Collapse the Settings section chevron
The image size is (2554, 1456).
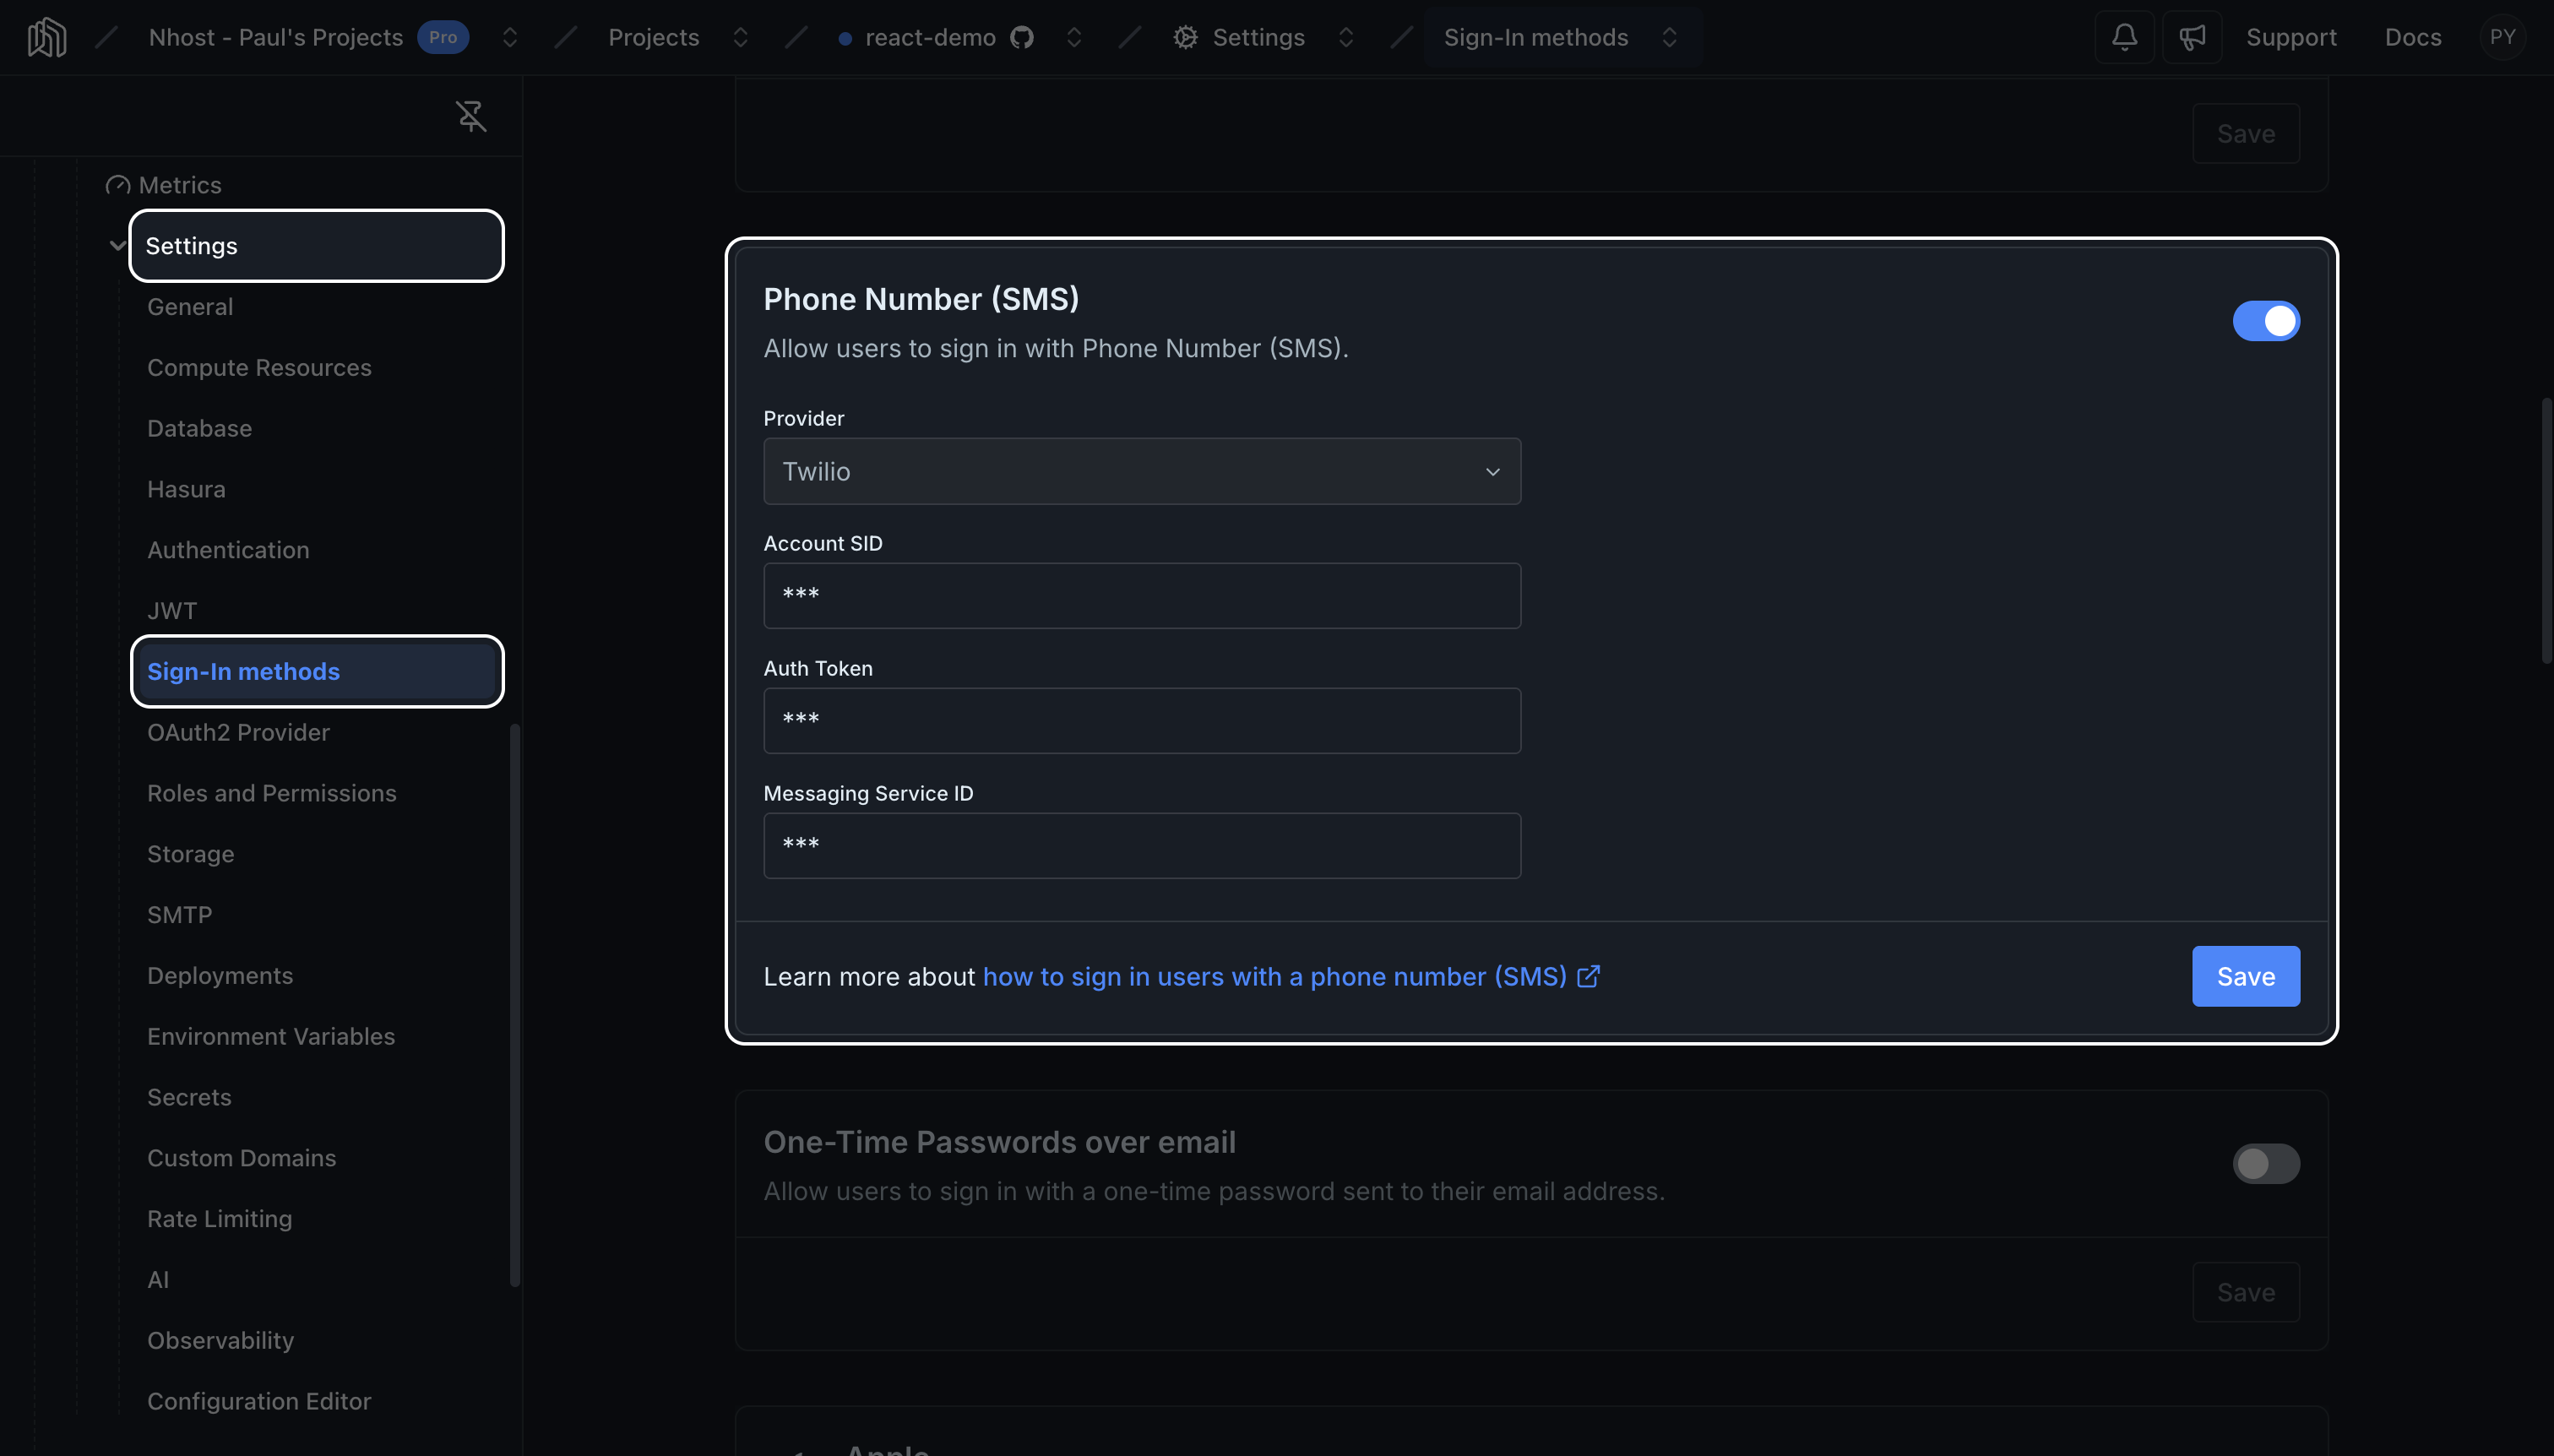(x=117, y=246)
